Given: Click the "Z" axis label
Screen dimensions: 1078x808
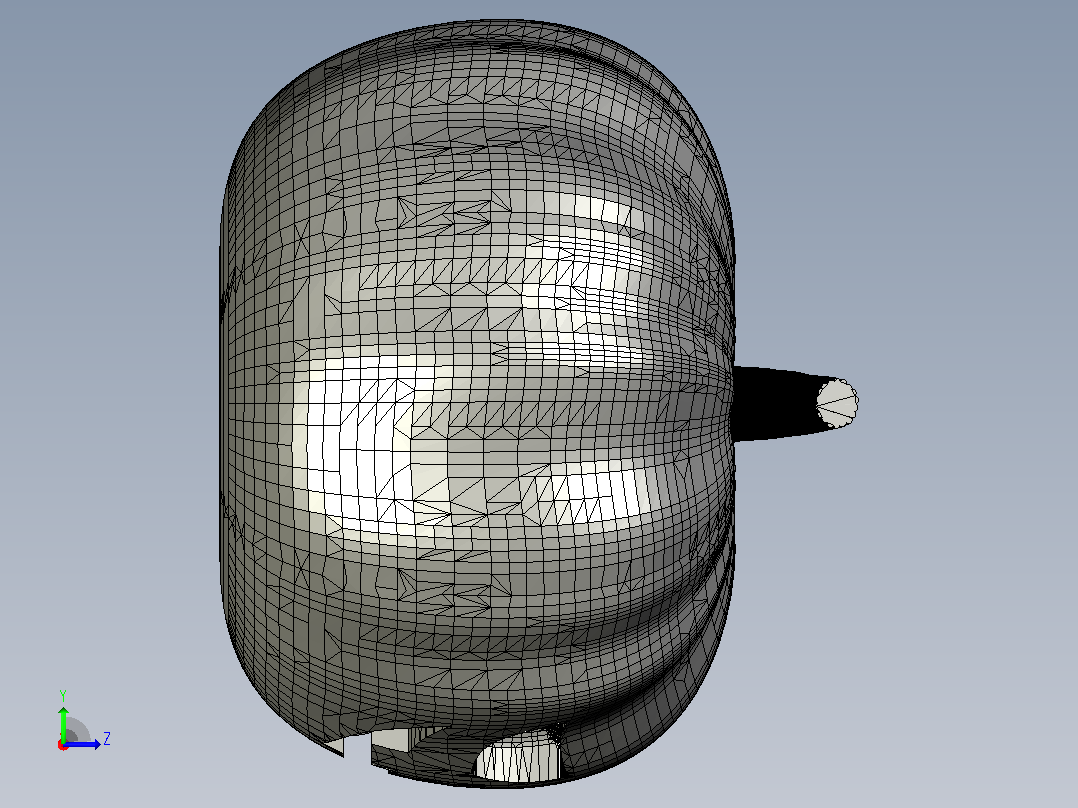Looking at the screenshot, I should tap(107, 739).
